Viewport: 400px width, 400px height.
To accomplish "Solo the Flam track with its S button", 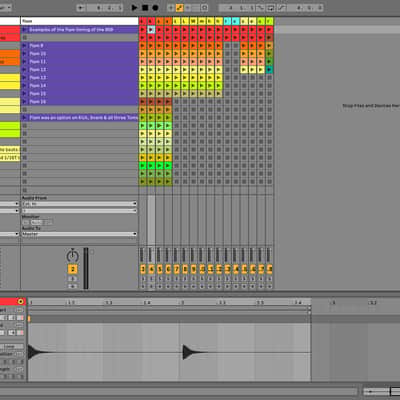I will click(72, 279).
